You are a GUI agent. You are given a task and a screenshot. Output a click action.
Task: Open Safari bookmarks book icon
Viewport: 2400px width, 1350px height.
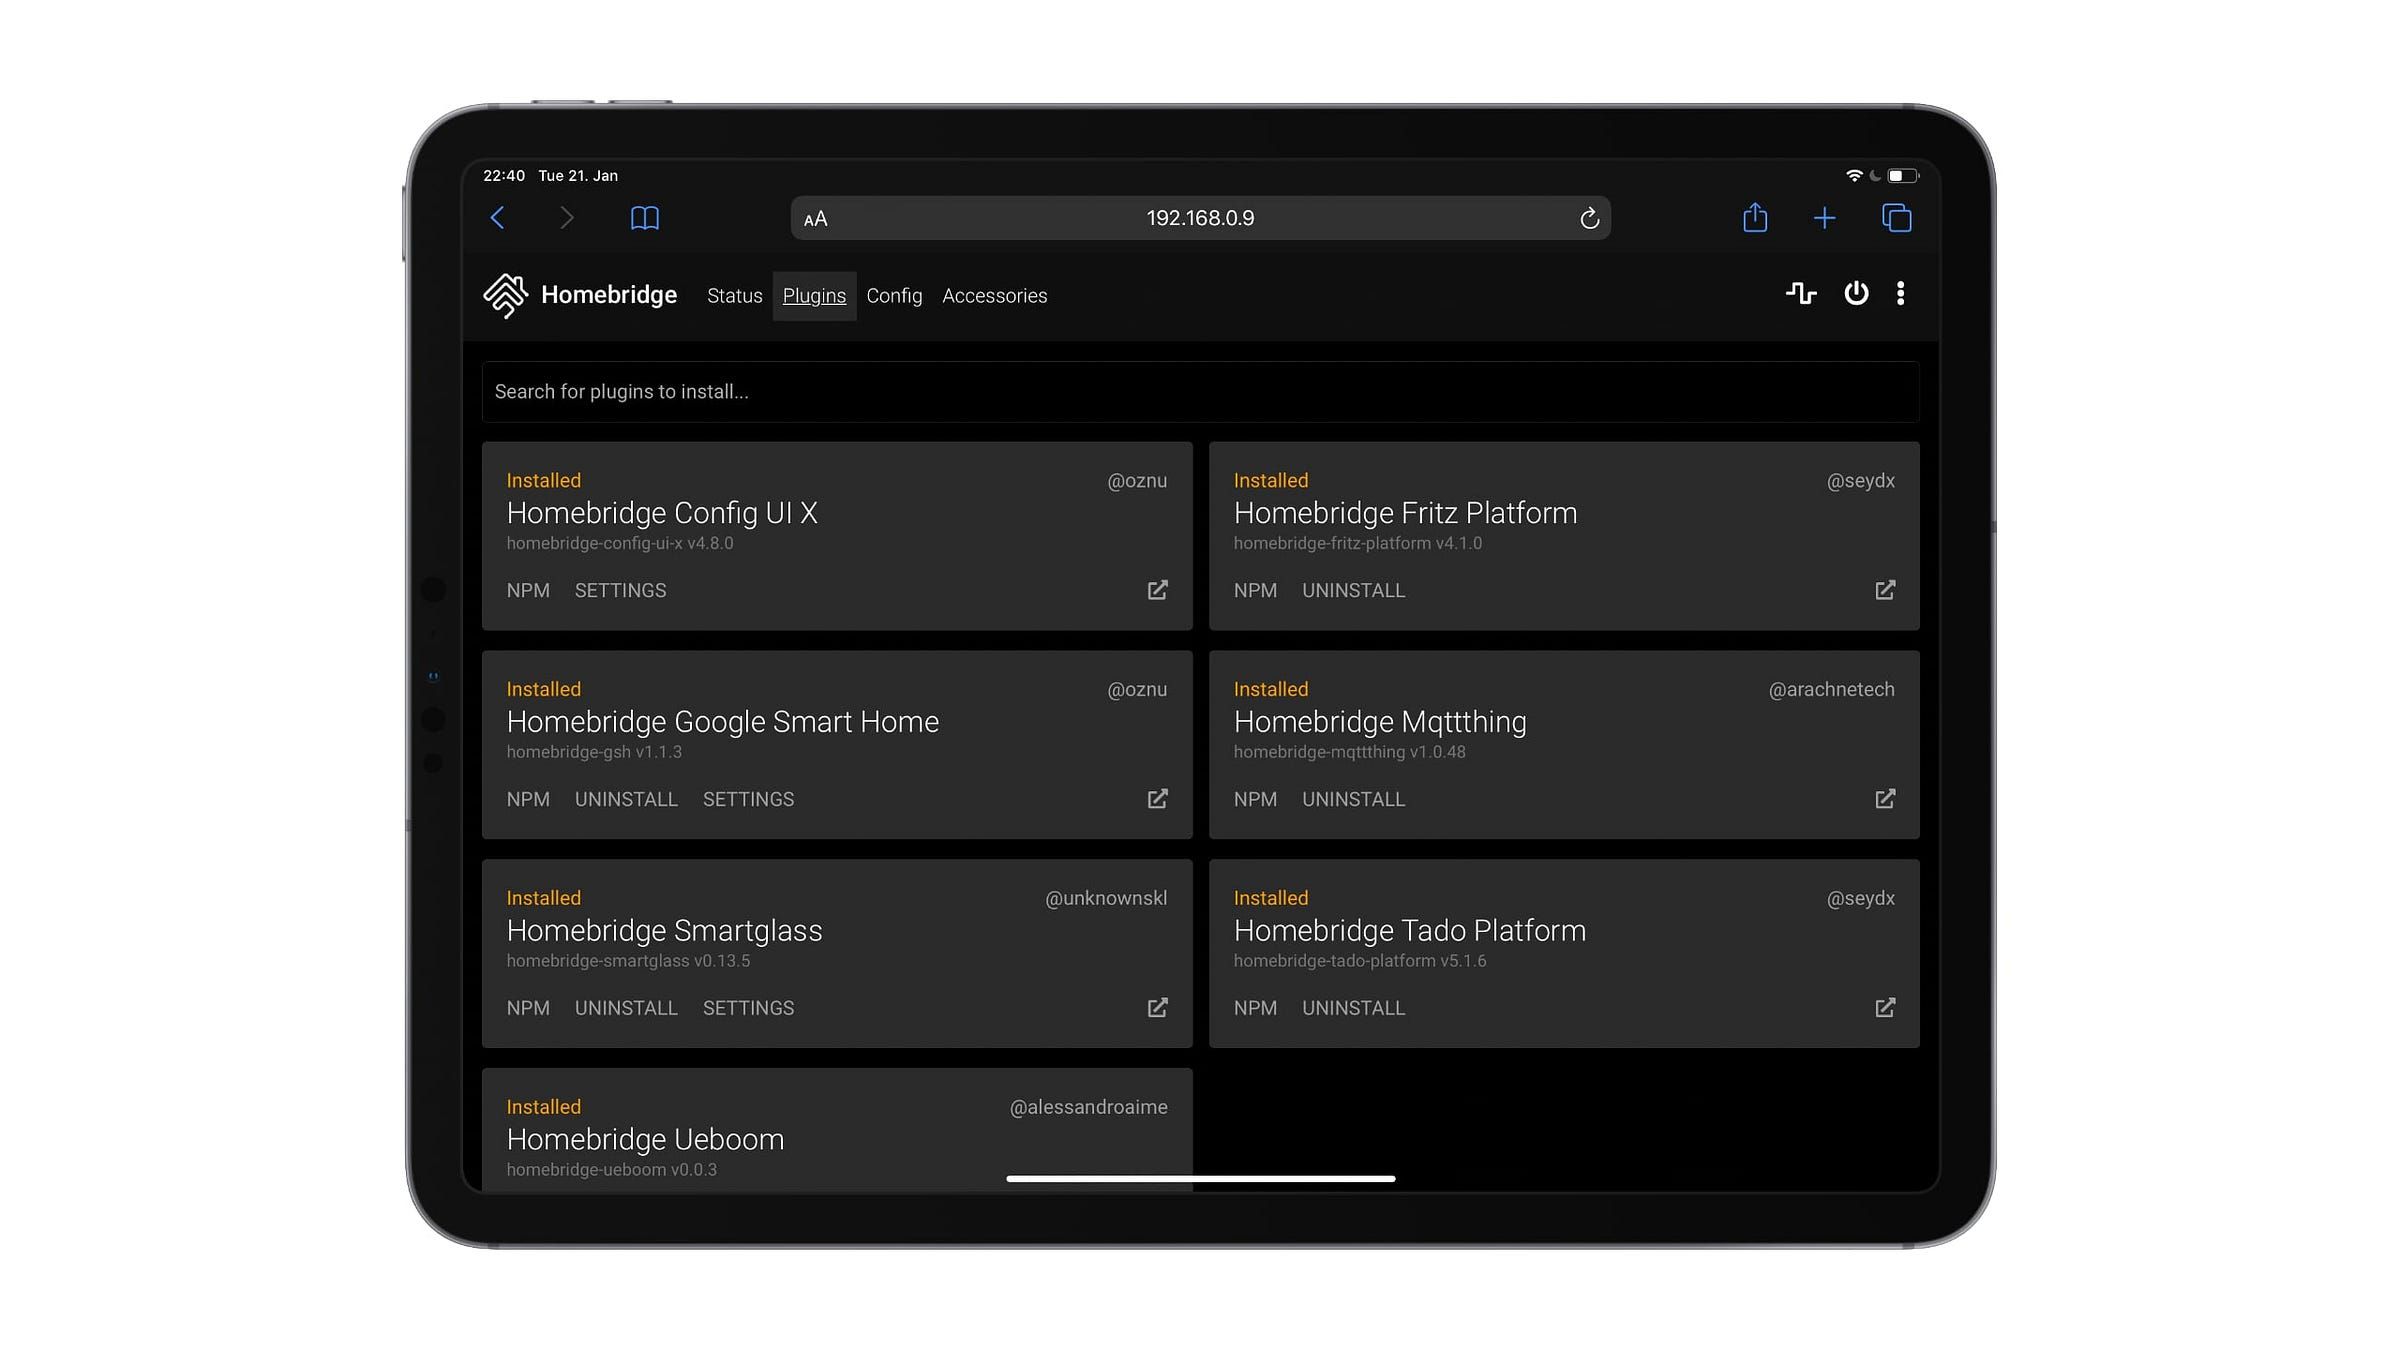point(645,218)
